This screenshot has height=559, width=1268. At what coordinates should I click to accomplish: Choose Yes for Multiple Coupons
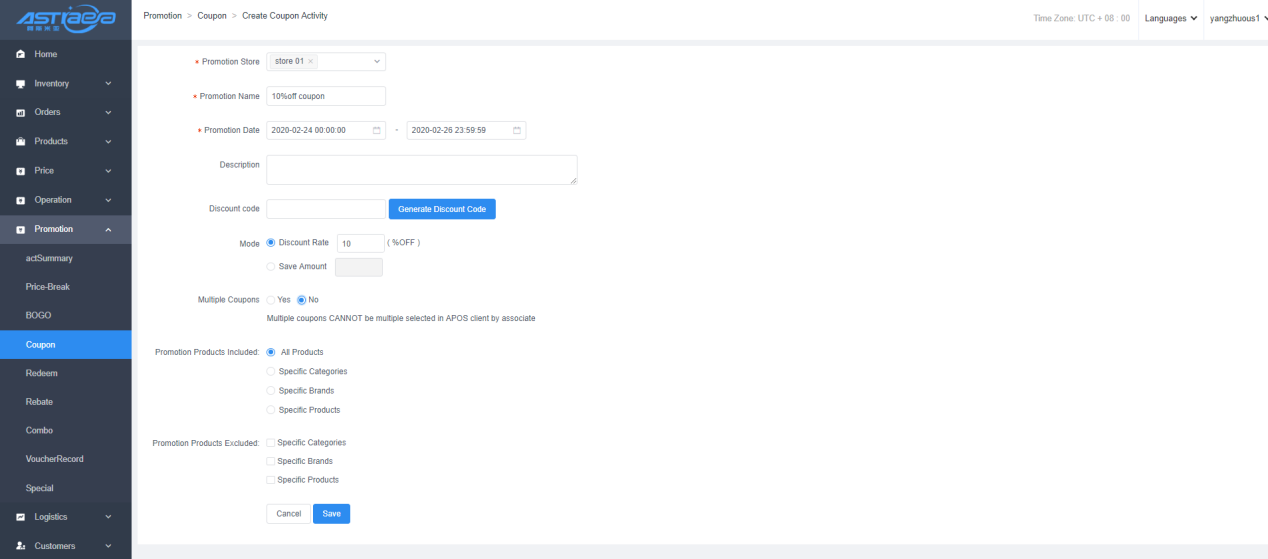pyautogui.click(x=271, y=300)
